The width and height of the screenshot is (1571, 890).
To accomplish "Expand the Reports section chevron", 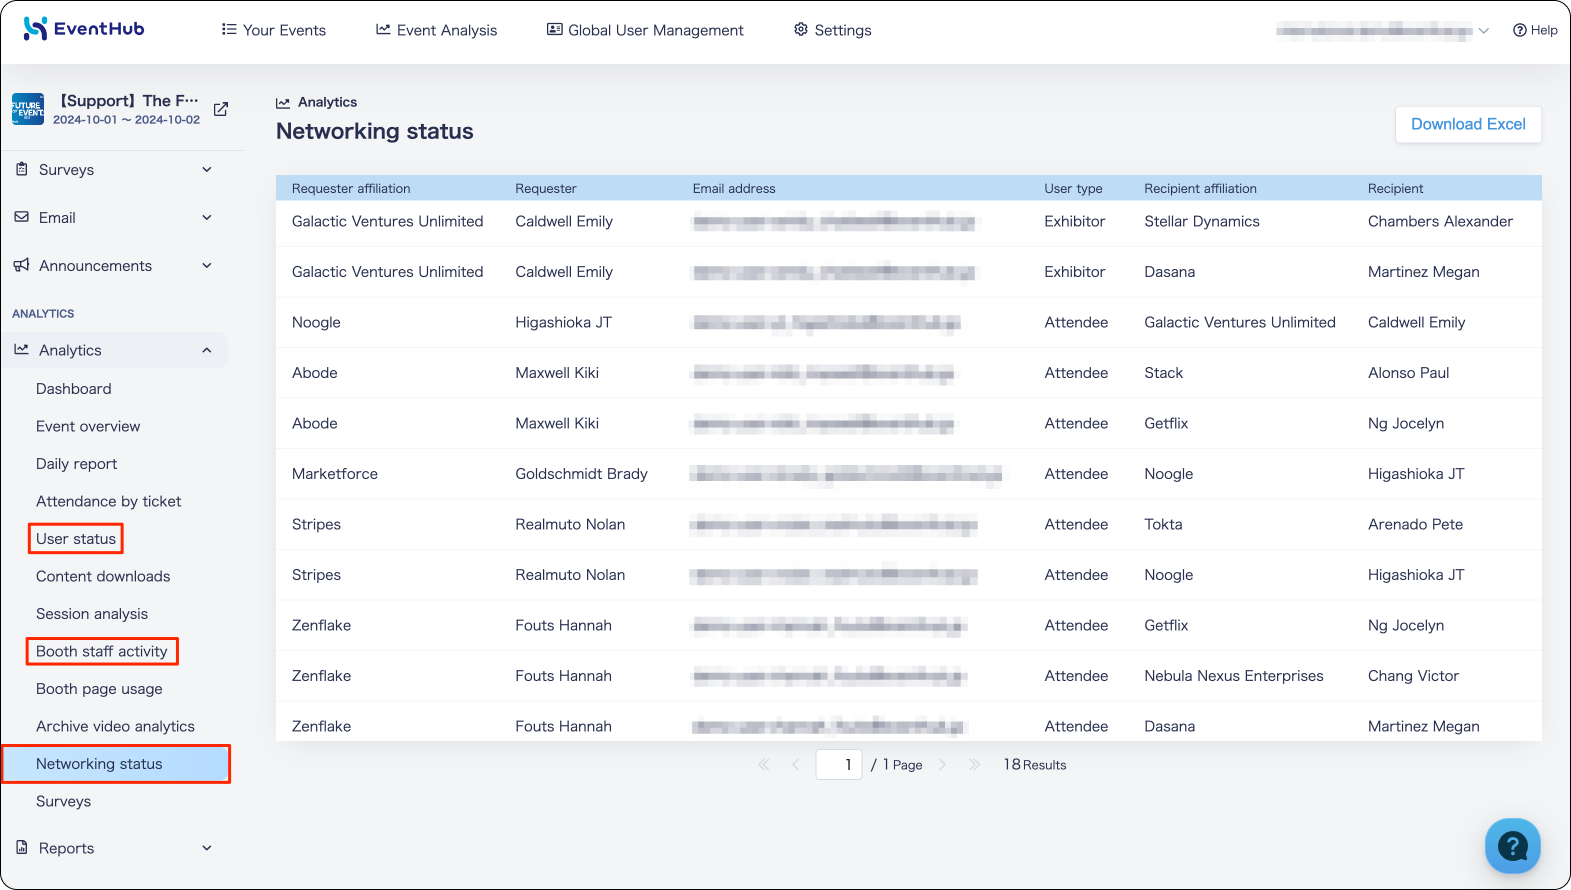I will [x=207, y=848].
